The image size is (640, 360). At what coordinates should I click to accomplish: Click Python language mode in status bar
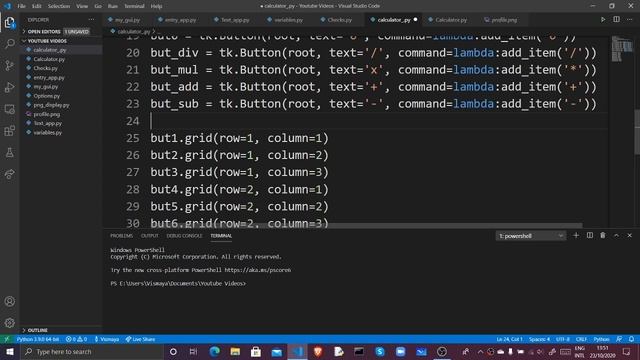click(x=601, y=339)
